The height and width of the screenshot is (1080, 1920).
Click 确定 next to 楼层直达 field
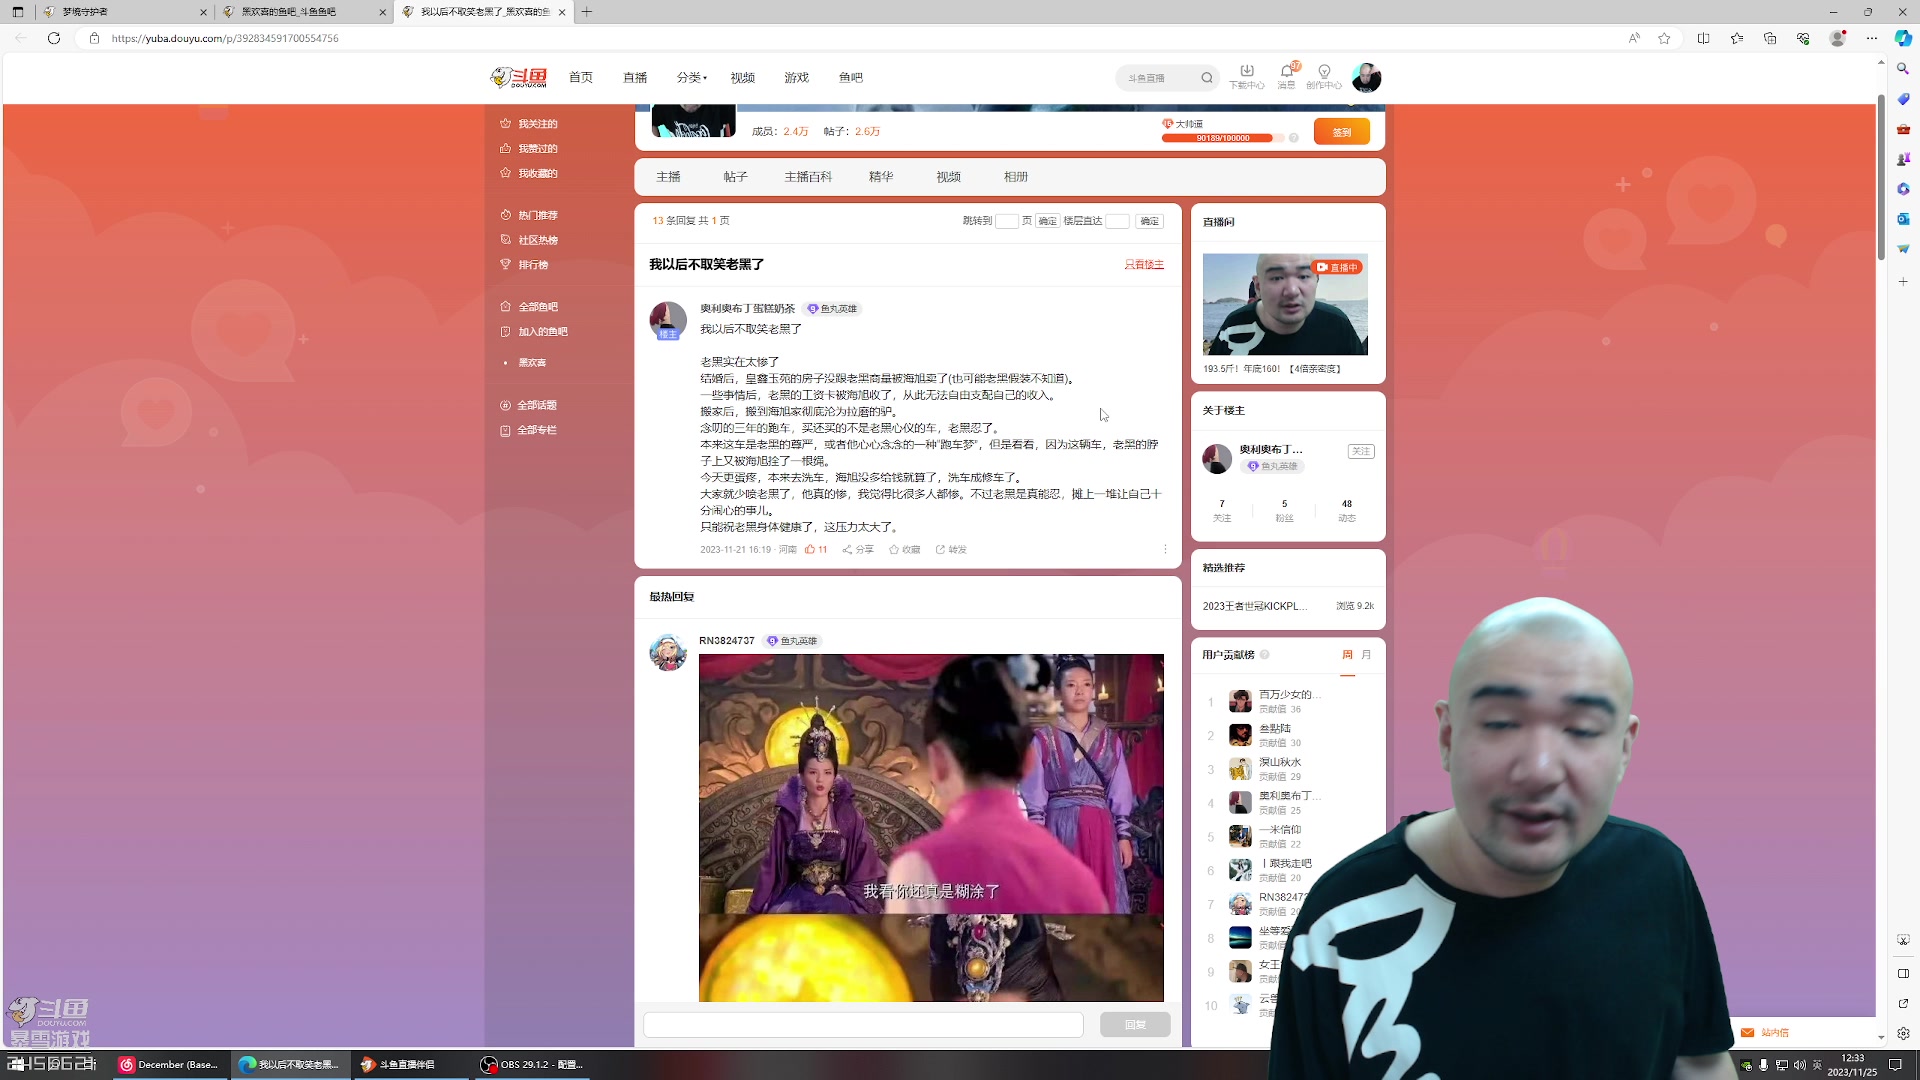click(1150, 221)
